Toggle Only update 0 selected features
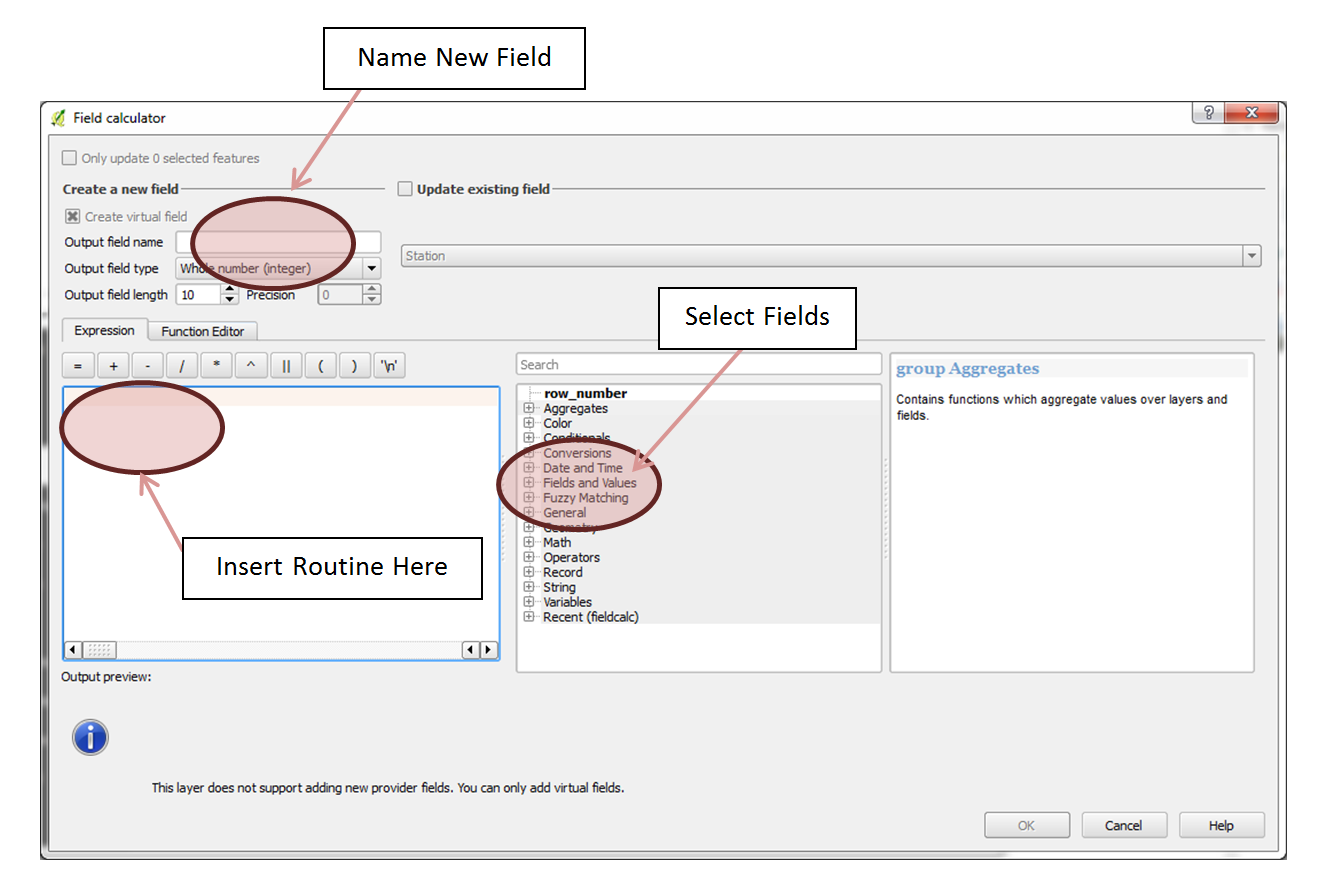 point(69,158)
